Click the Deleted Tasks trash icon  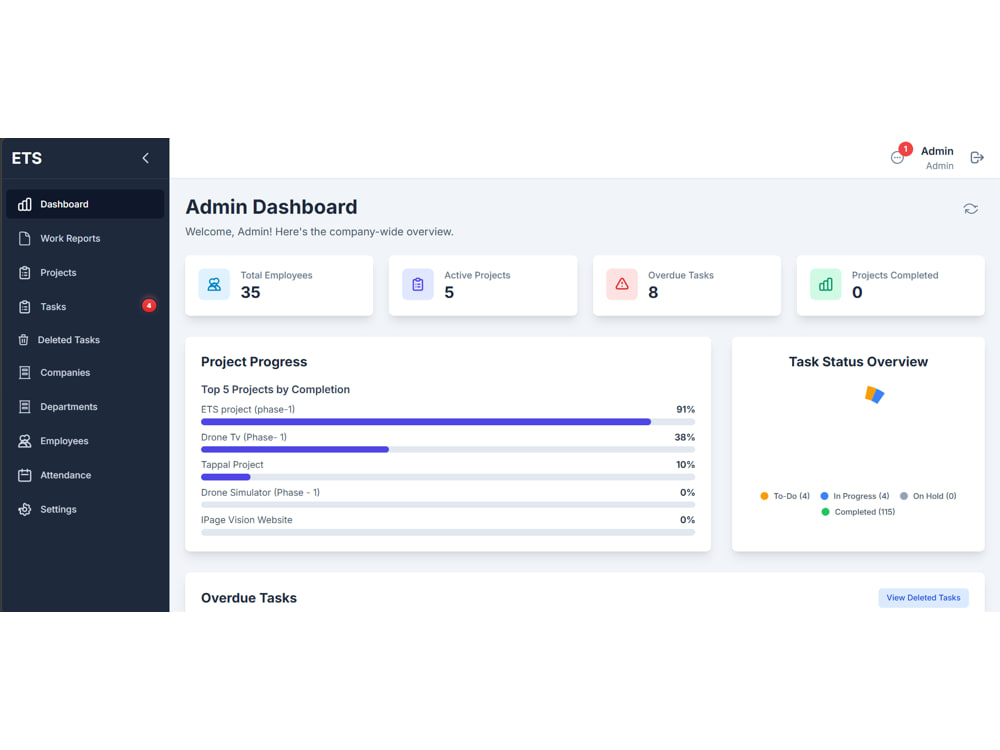(23, 340)
